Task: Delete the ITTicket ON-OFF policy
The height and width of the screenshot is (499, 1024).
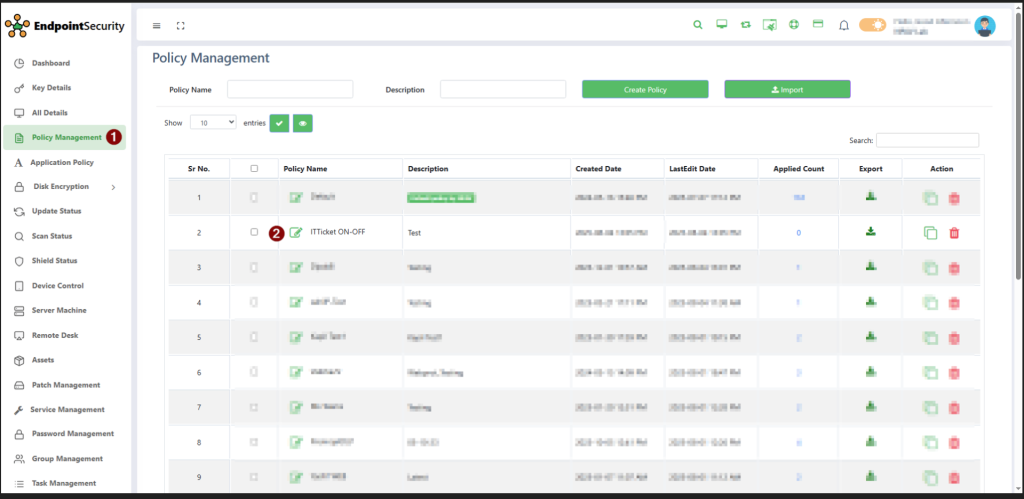Action: 954,233
